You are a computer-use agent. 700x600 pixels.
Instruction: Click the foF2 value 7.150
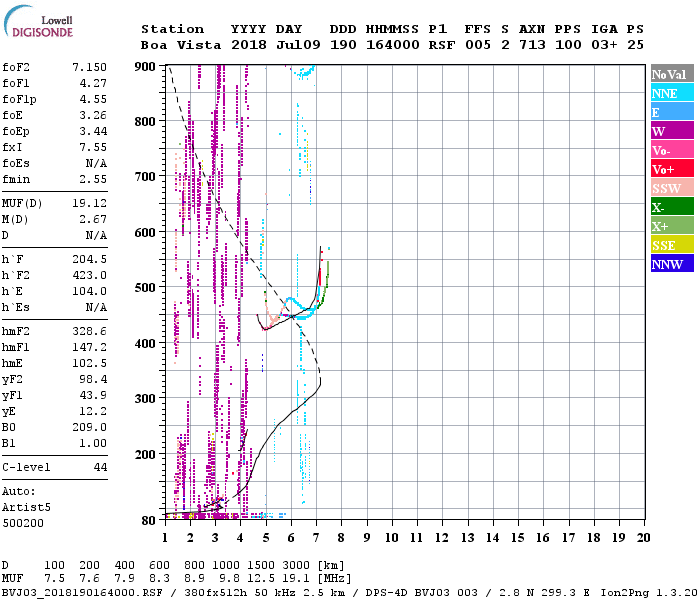(x=89, y=67)
